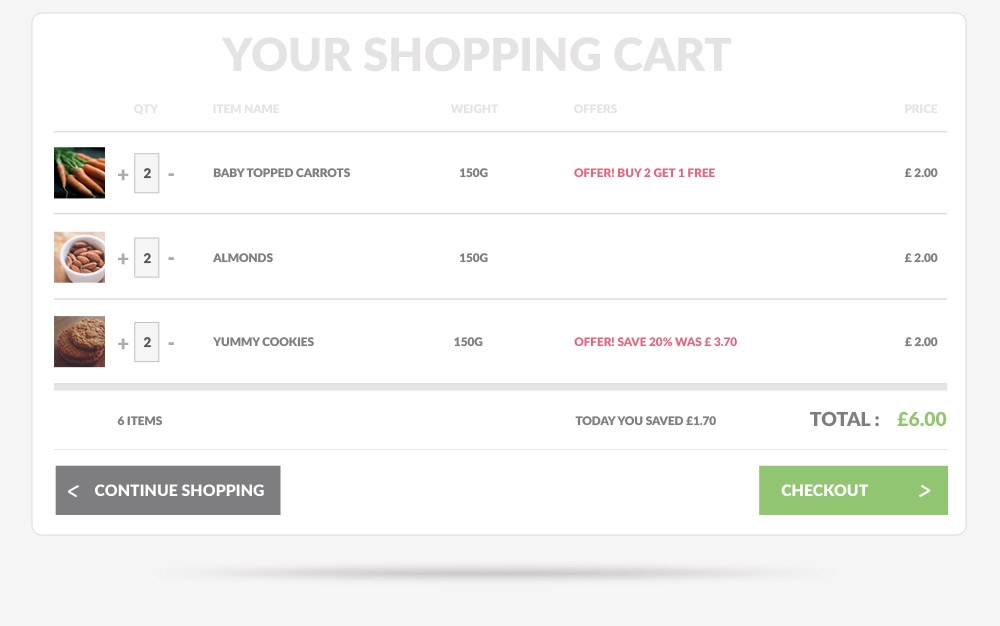Click plus icon next to Almonds
The width and height of the screenshot is (1000, 626).
tap(123, 259)
